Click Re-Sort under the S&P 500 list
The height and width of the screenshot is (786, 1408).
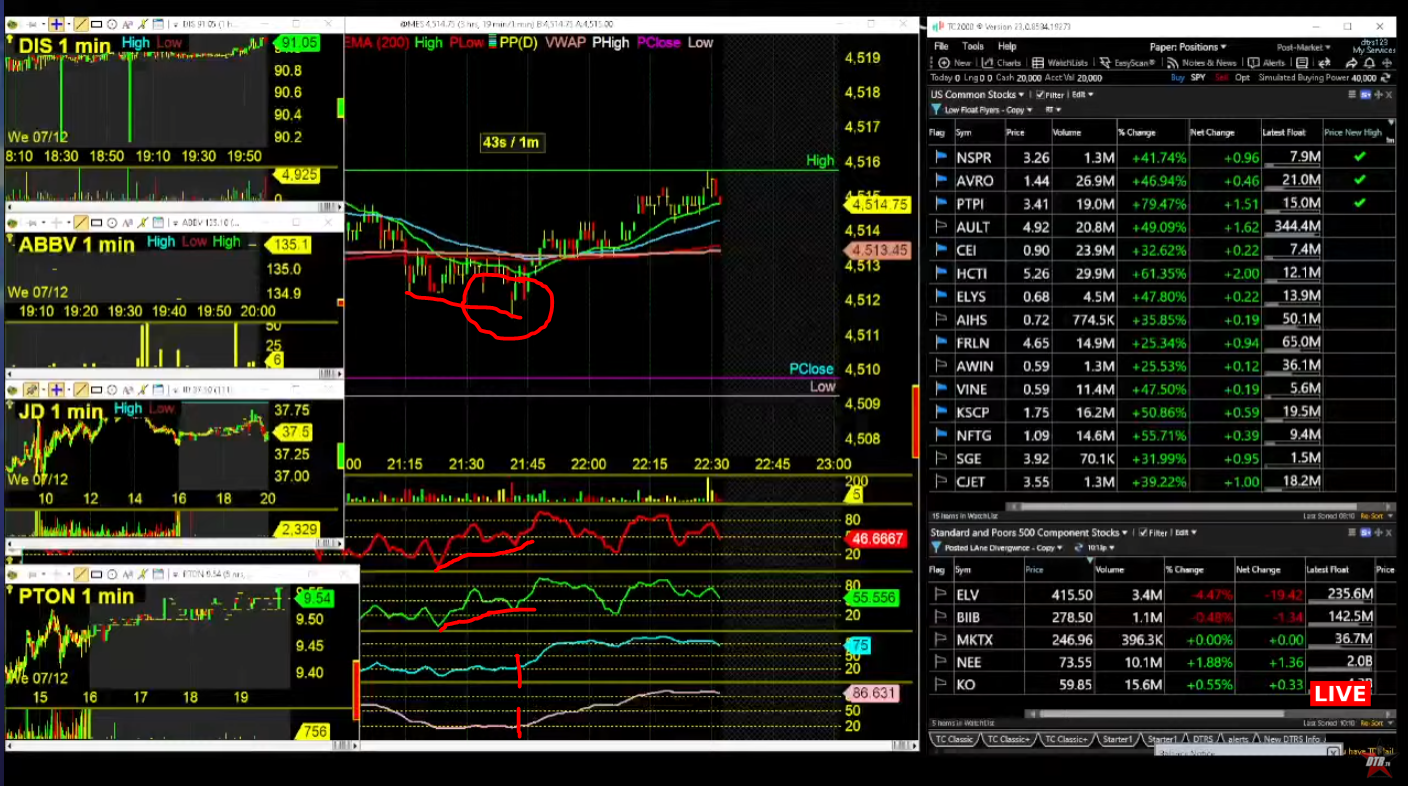[1372, 723]
